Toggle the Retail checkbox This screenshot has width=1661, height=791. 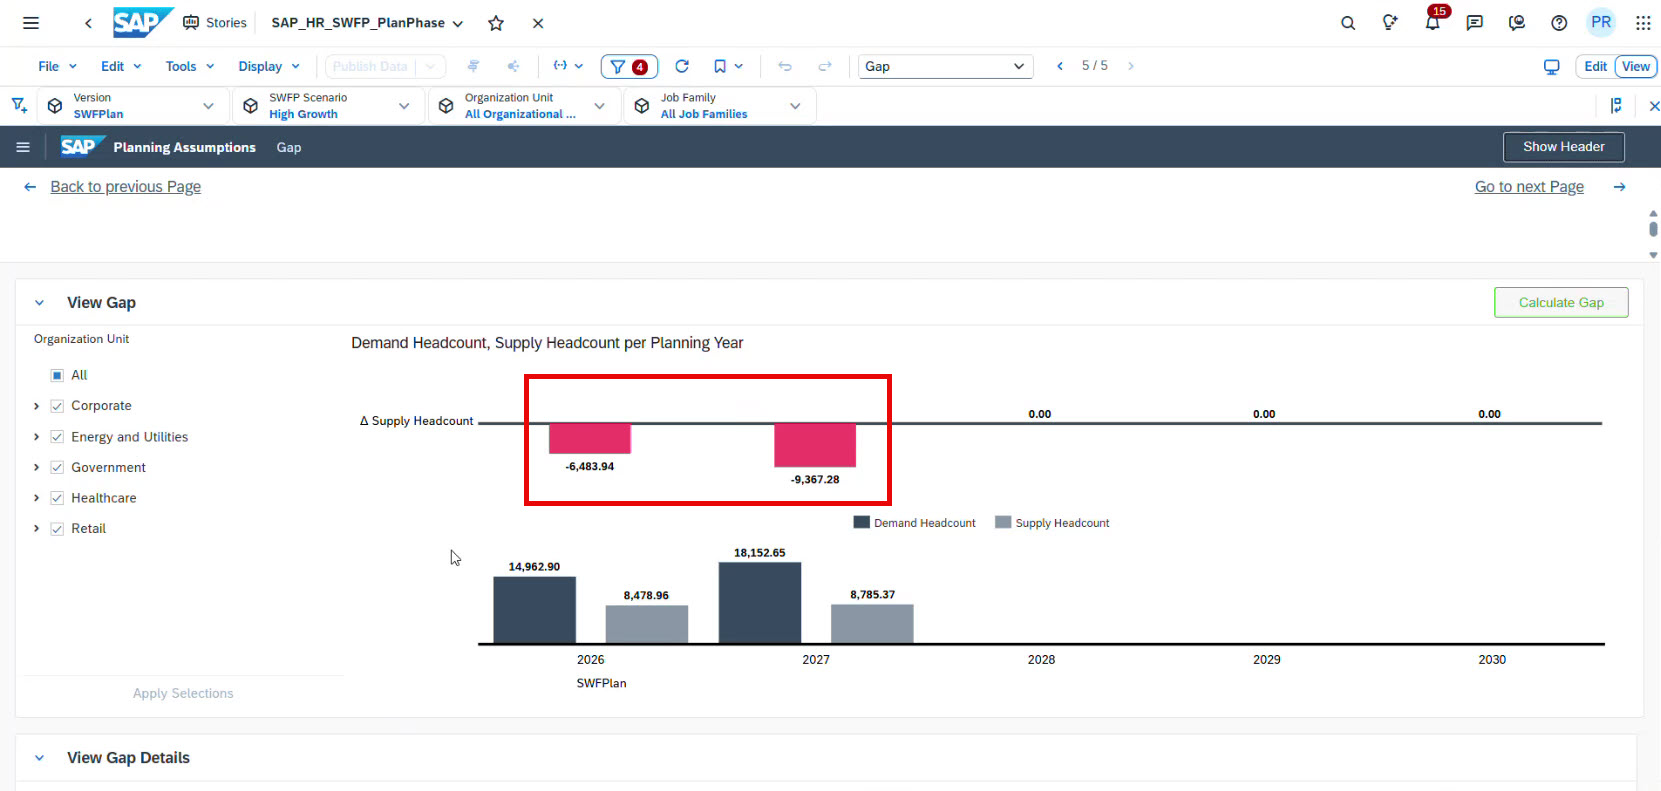pyautogui.click(x=57, y=529)
